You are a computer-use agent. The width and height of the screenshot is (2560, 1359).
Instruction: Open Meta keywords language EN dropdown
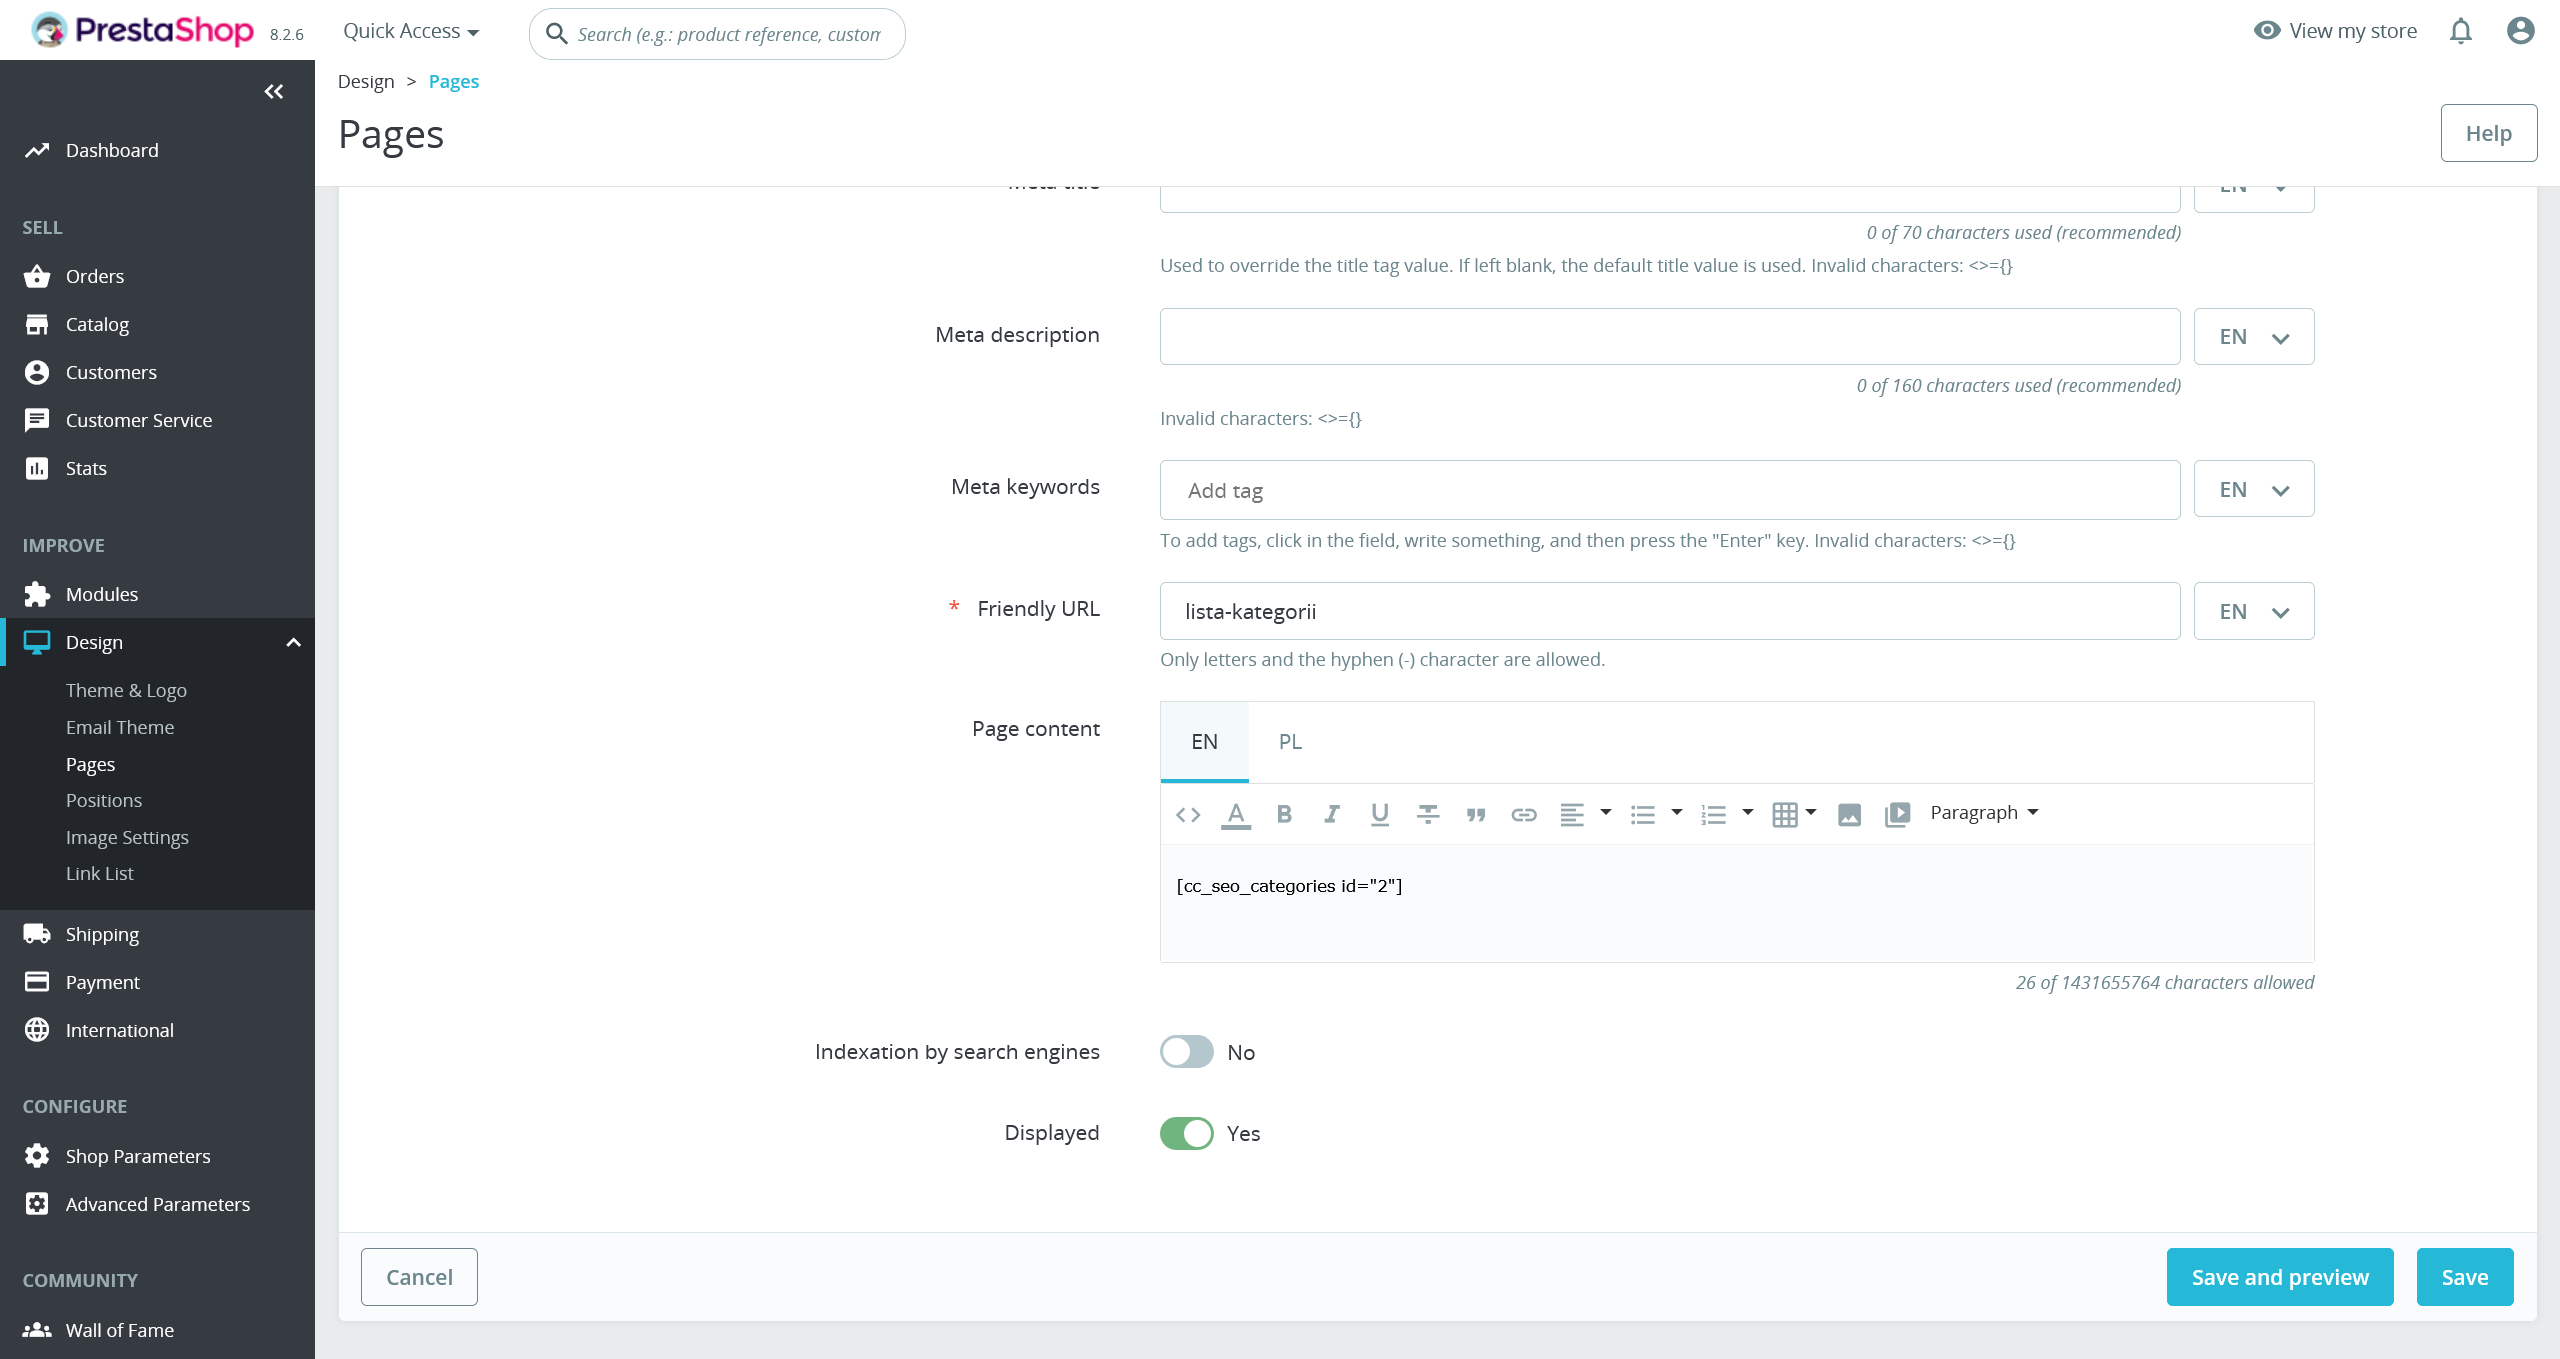2254,489
